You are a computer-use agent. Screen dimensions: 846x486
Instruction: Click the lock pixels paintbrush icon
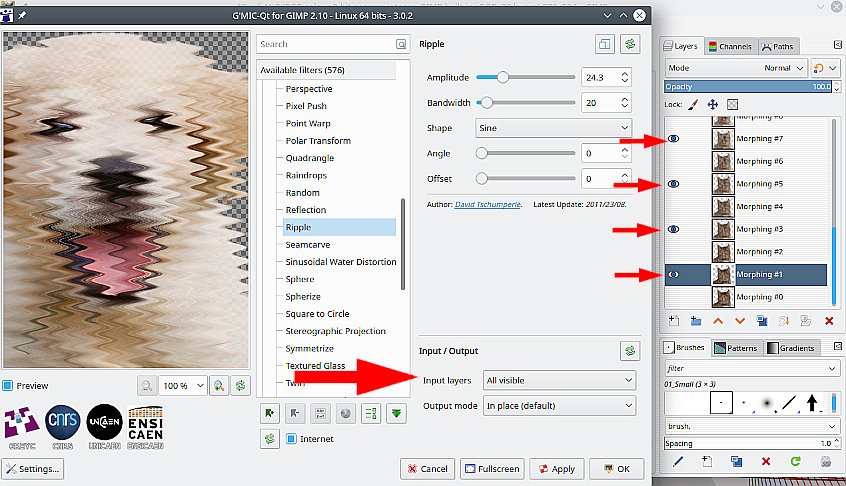693,105
